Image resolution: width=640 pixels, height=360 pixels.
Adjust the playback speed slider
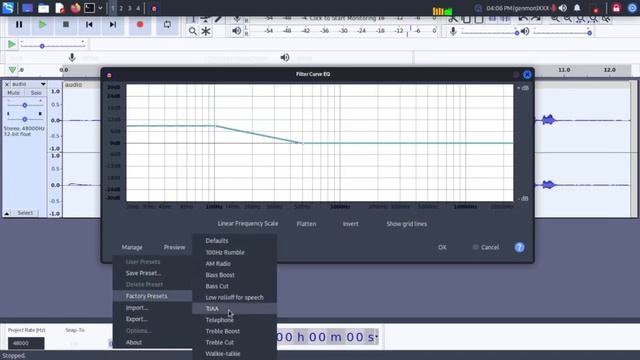pyautogui.click(x=52, y=45)
